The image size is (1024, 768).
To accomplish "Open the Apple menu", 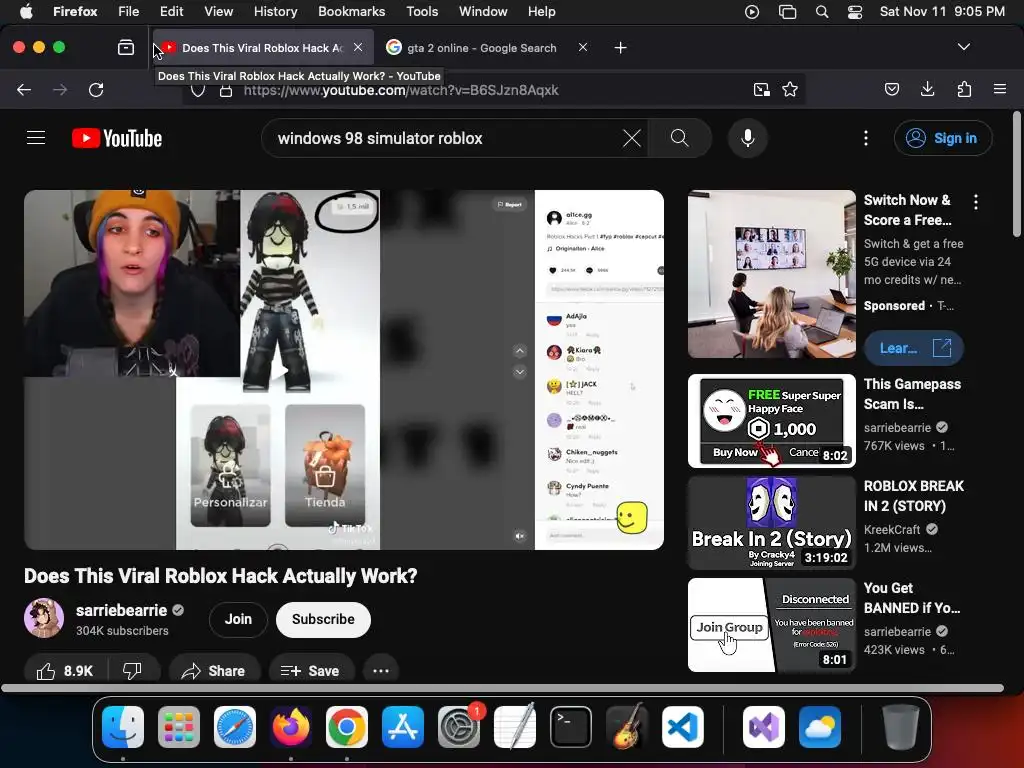I will click(26, 12).
